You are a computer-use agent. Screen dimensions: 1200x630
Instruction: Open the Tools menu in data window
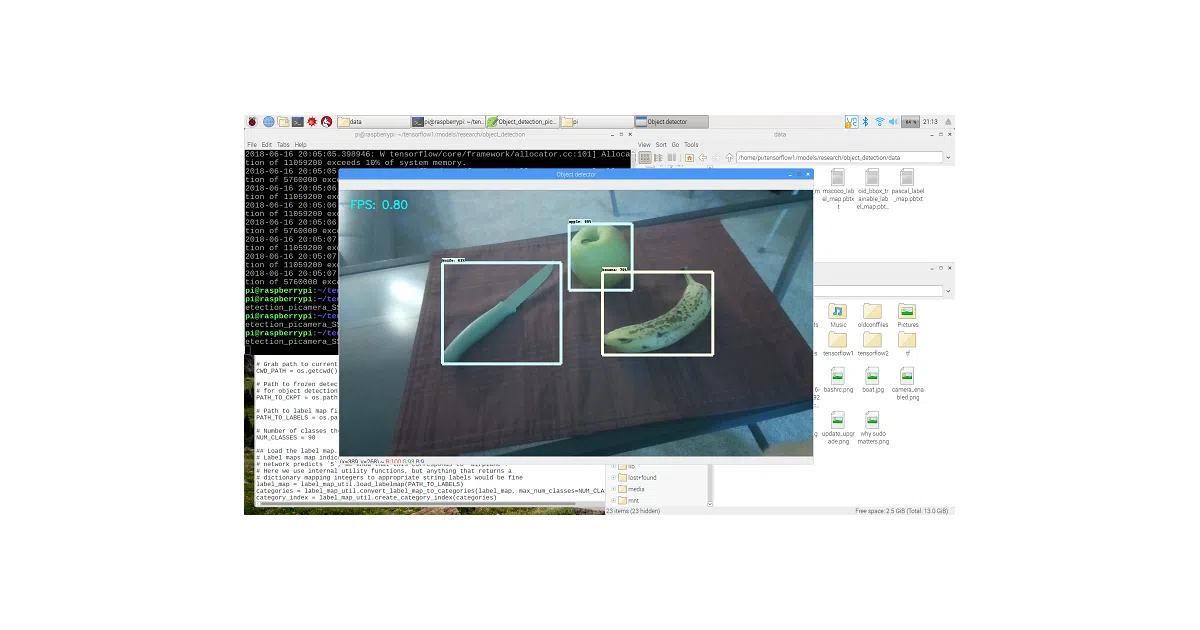click(x=691, y=145)
